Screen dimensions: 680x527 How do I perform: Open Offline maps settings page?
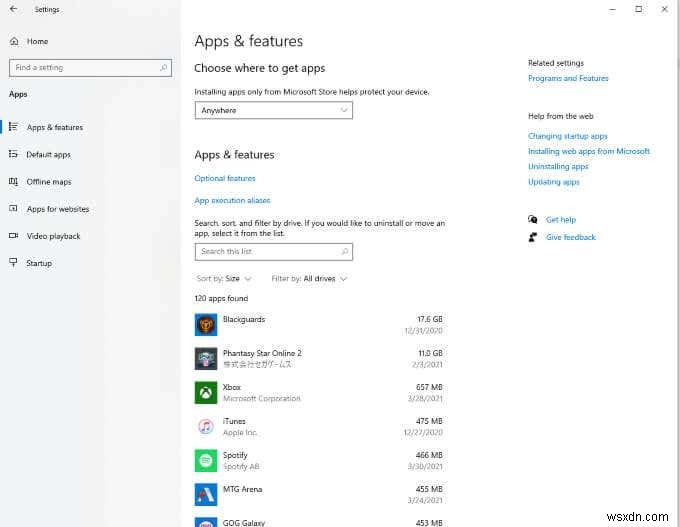click(49, 182)
